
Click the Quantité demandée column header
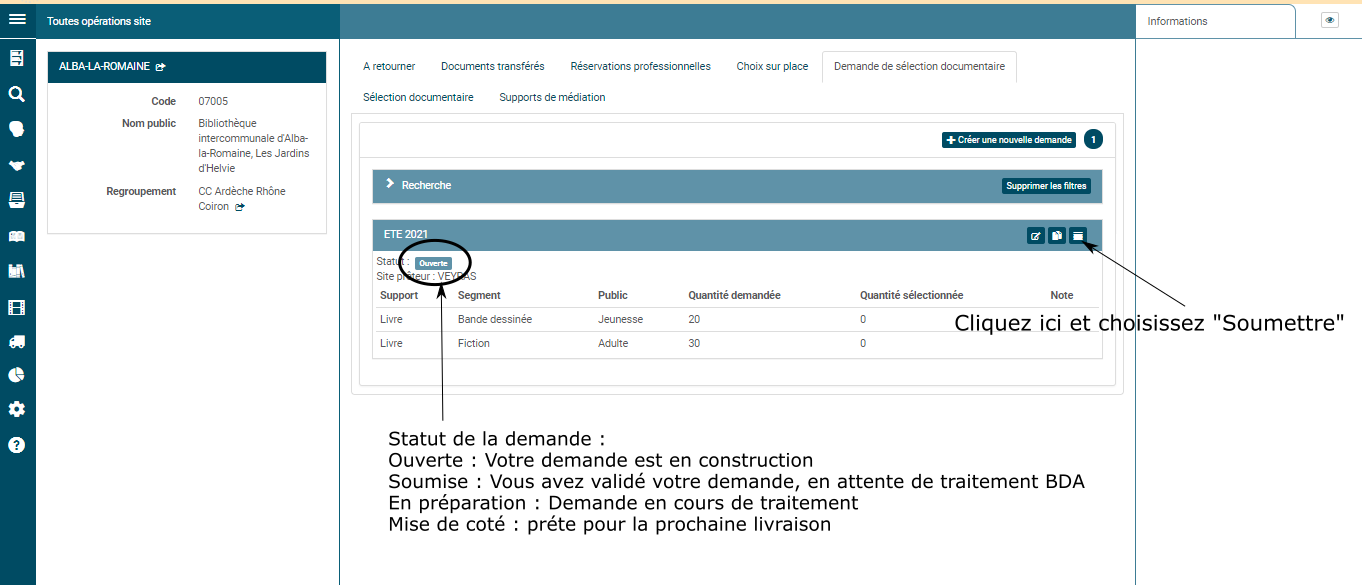pyautogui.click(x=734, y=295)
